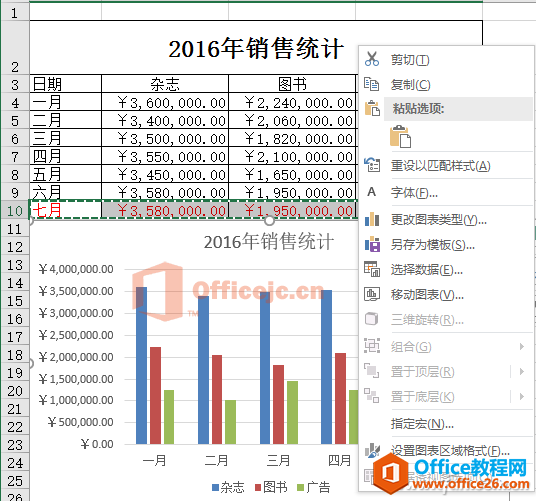The height and width of the screenshot is (501, 536).
Task: Click the Select Data icon
Action: 372,269
